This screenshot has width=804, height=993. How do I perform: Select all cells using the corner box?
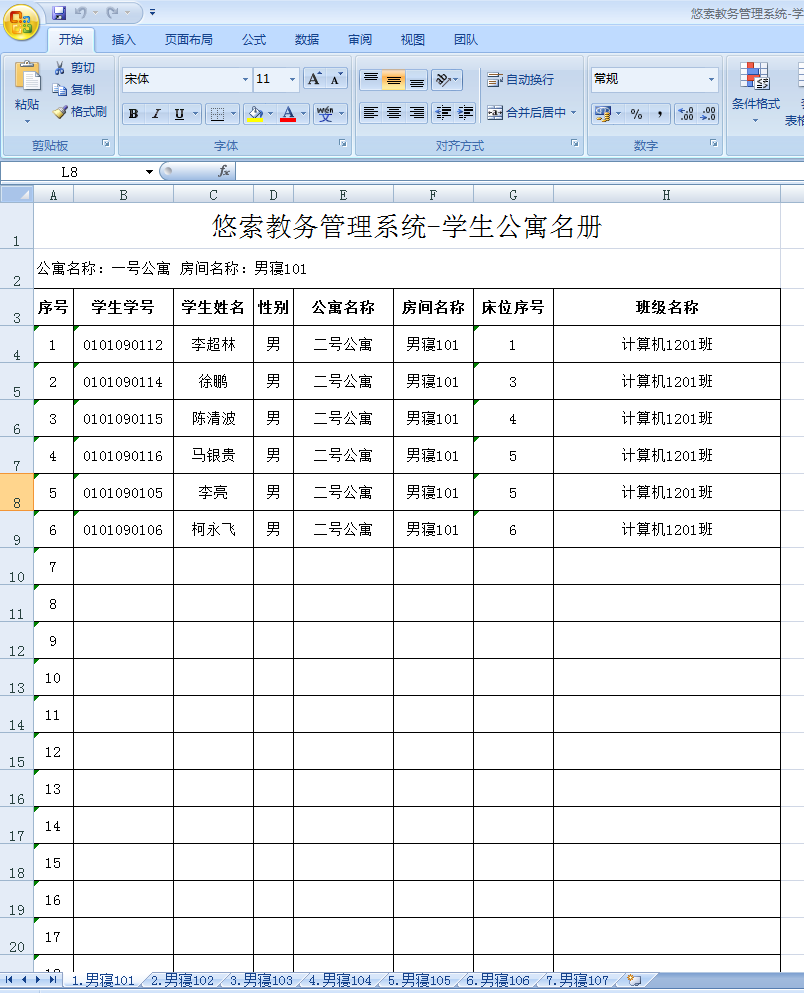point(16,194)
